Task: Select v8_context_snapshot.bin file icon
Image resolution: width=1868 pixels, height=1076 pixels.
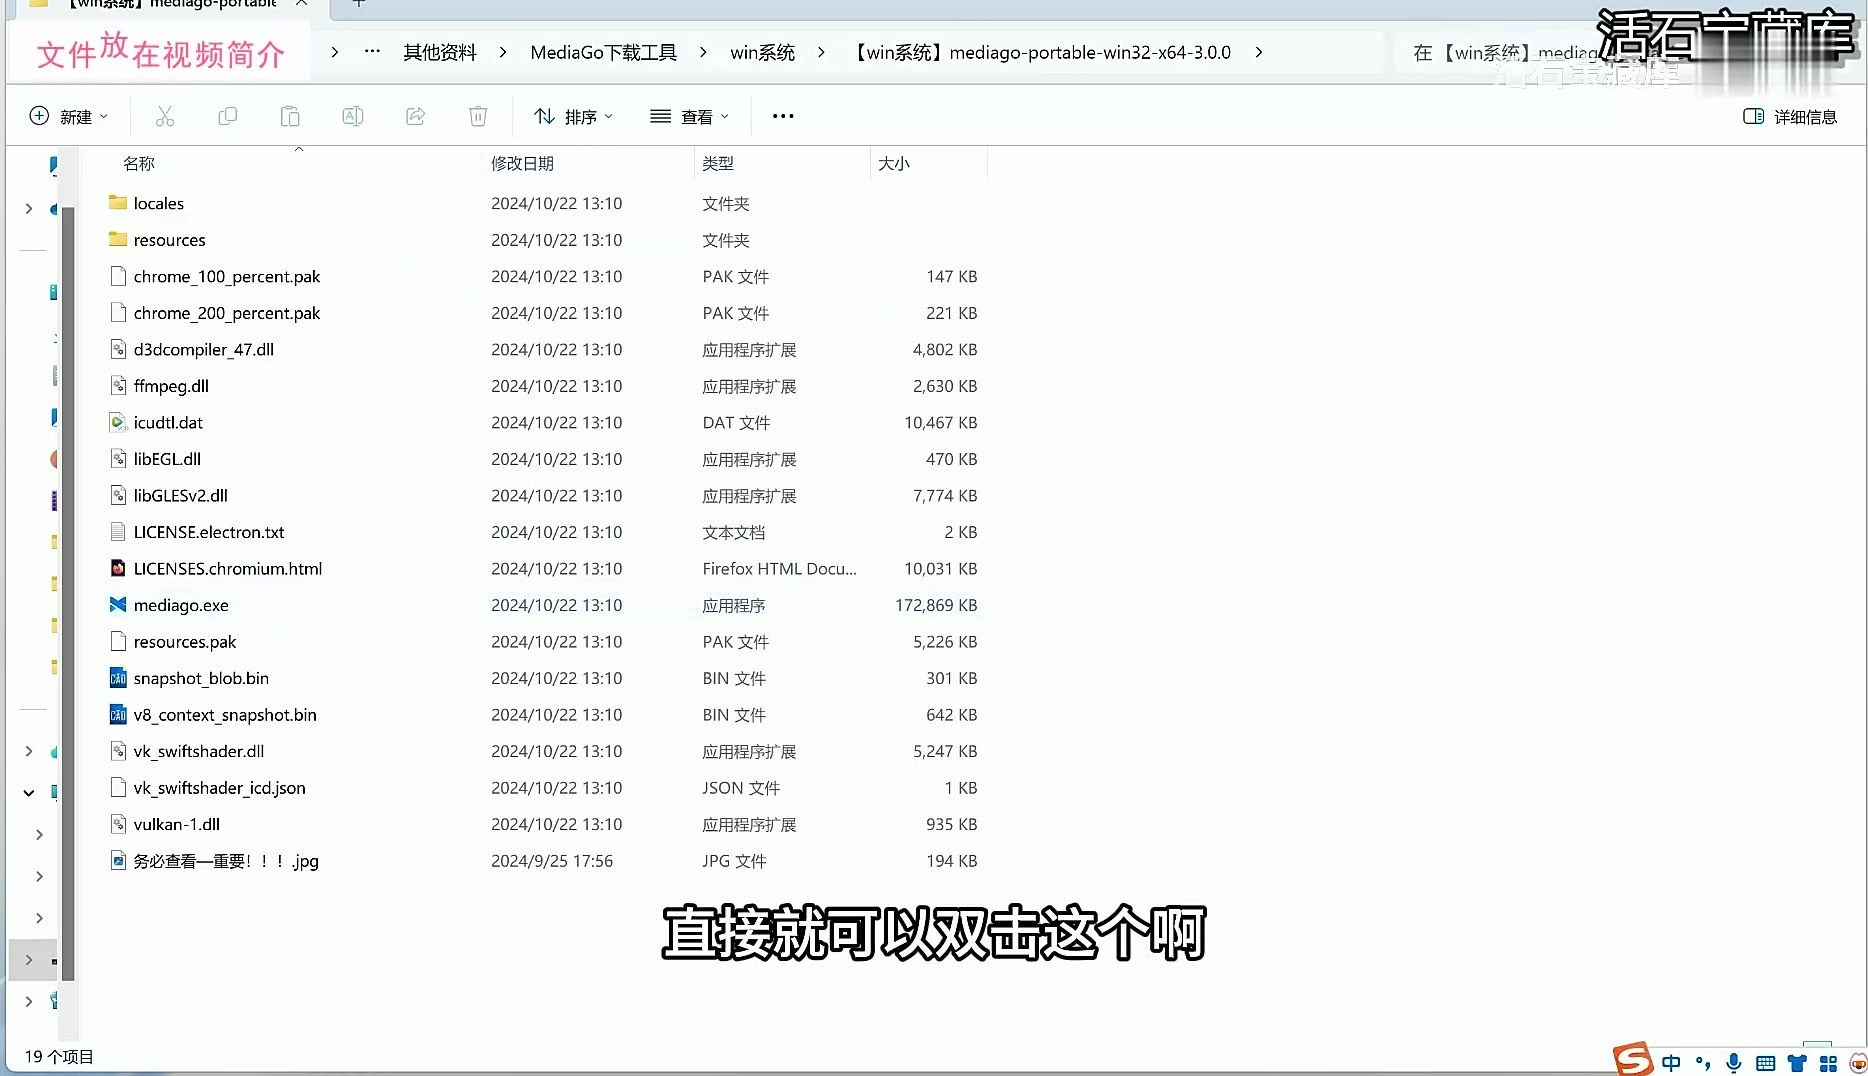Action: 118,715
